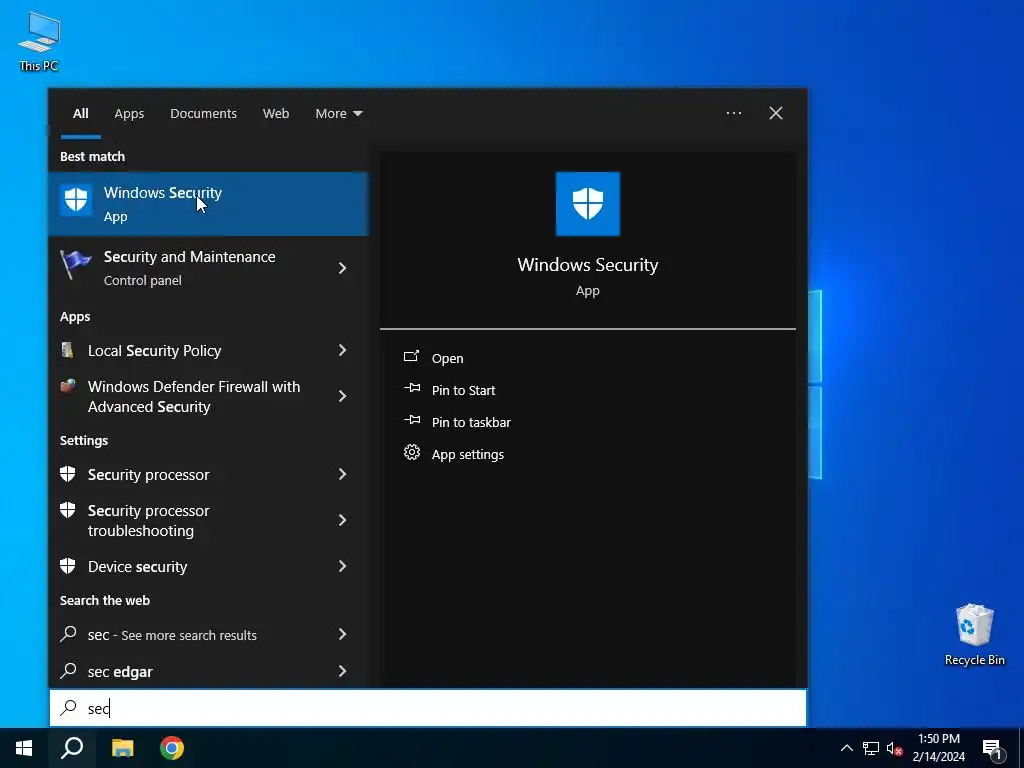
Task: Open the More filter dropdown
Action: [338, 114]
